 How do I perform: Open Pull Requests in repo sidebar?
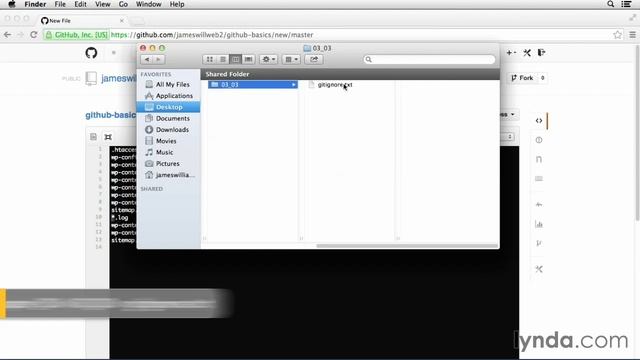tap(539, 159)
